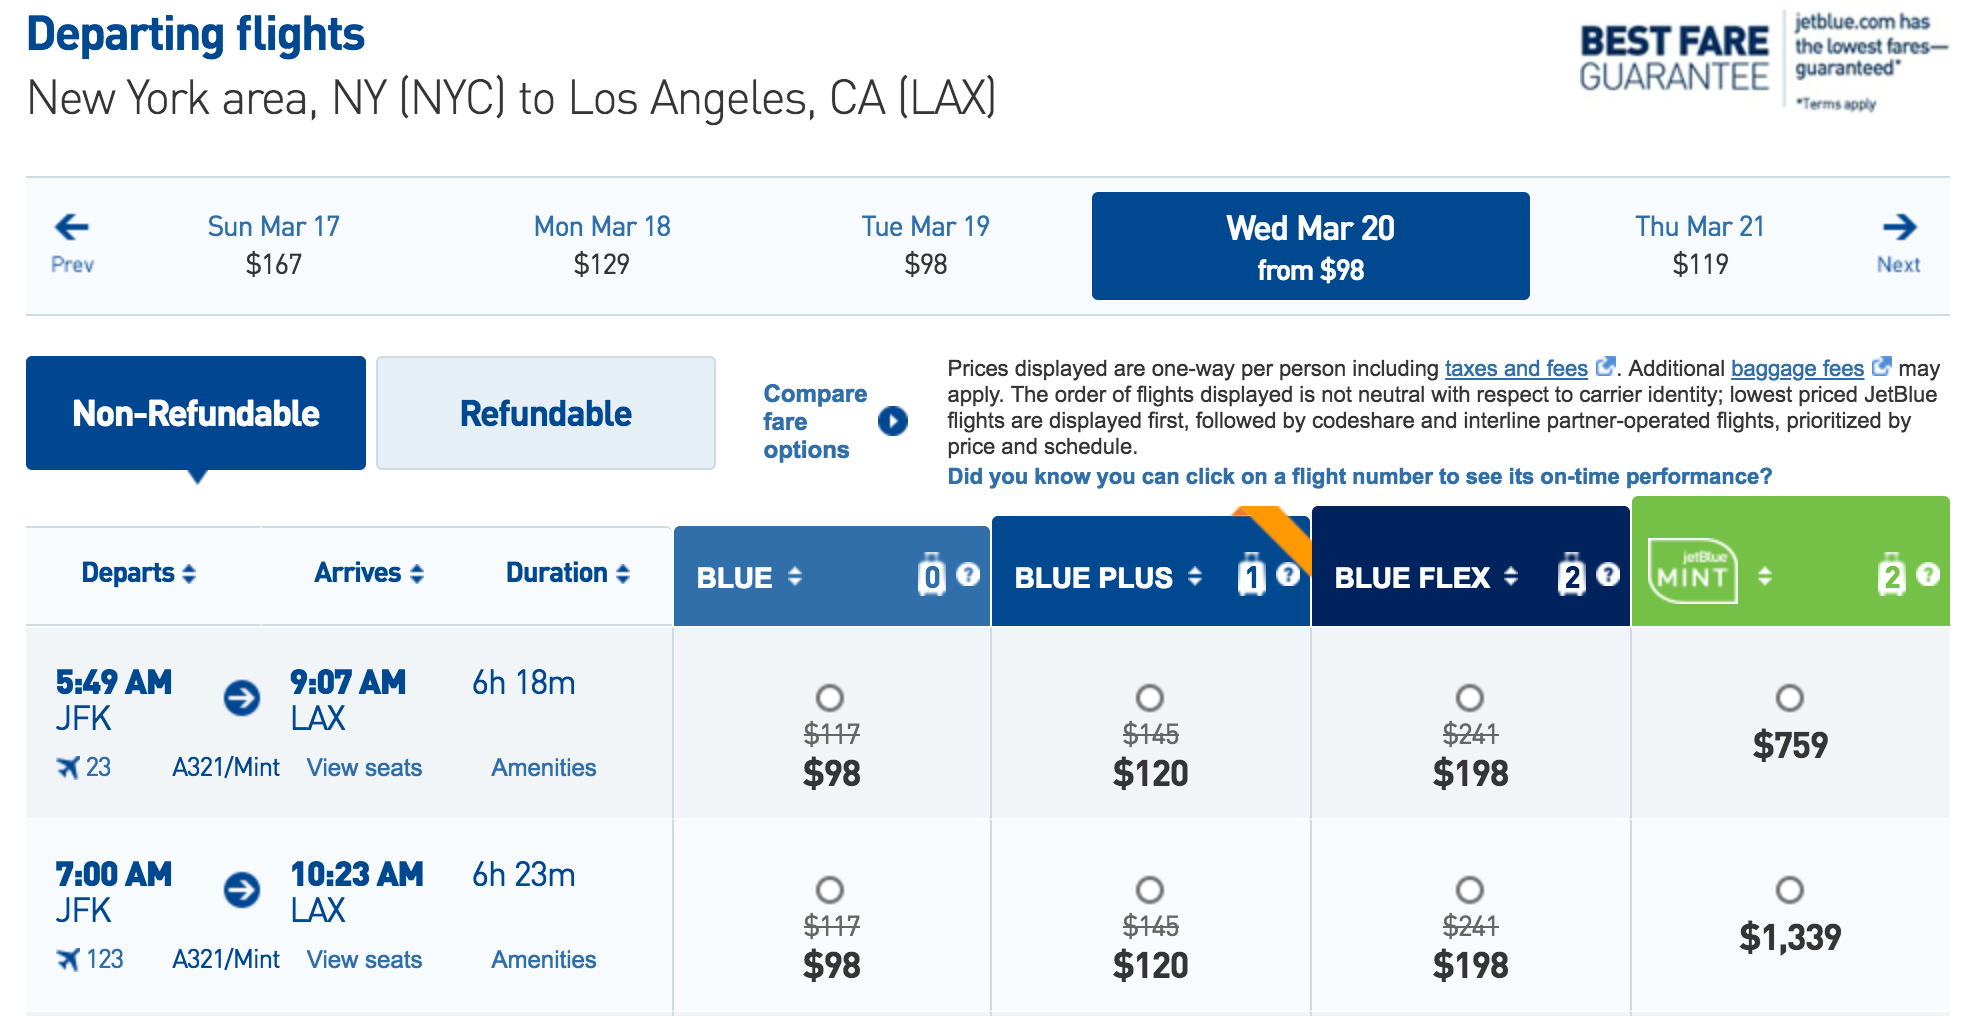
Task: Click the Blue fare help question mark
Action: 967,574
